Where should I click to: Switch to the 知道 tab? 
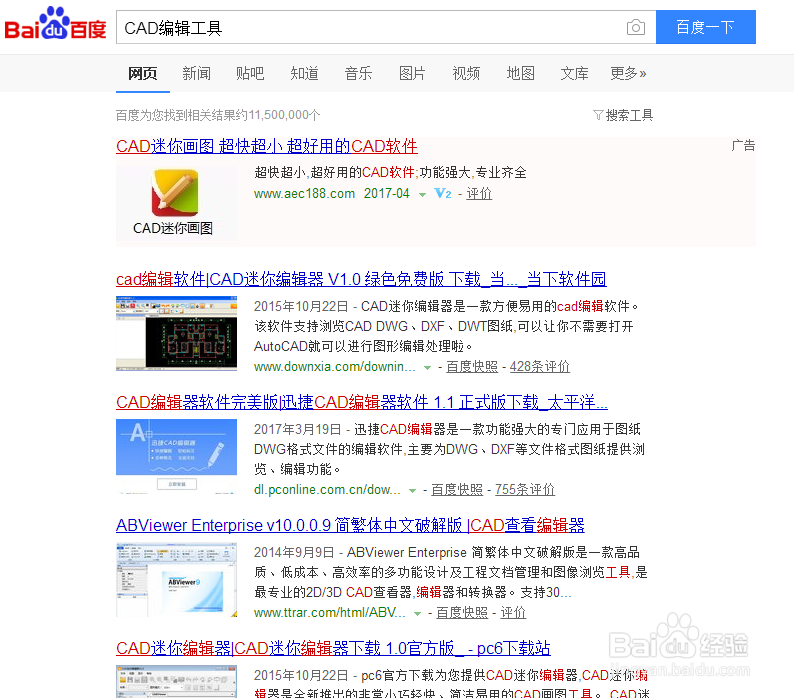point(304,73)
